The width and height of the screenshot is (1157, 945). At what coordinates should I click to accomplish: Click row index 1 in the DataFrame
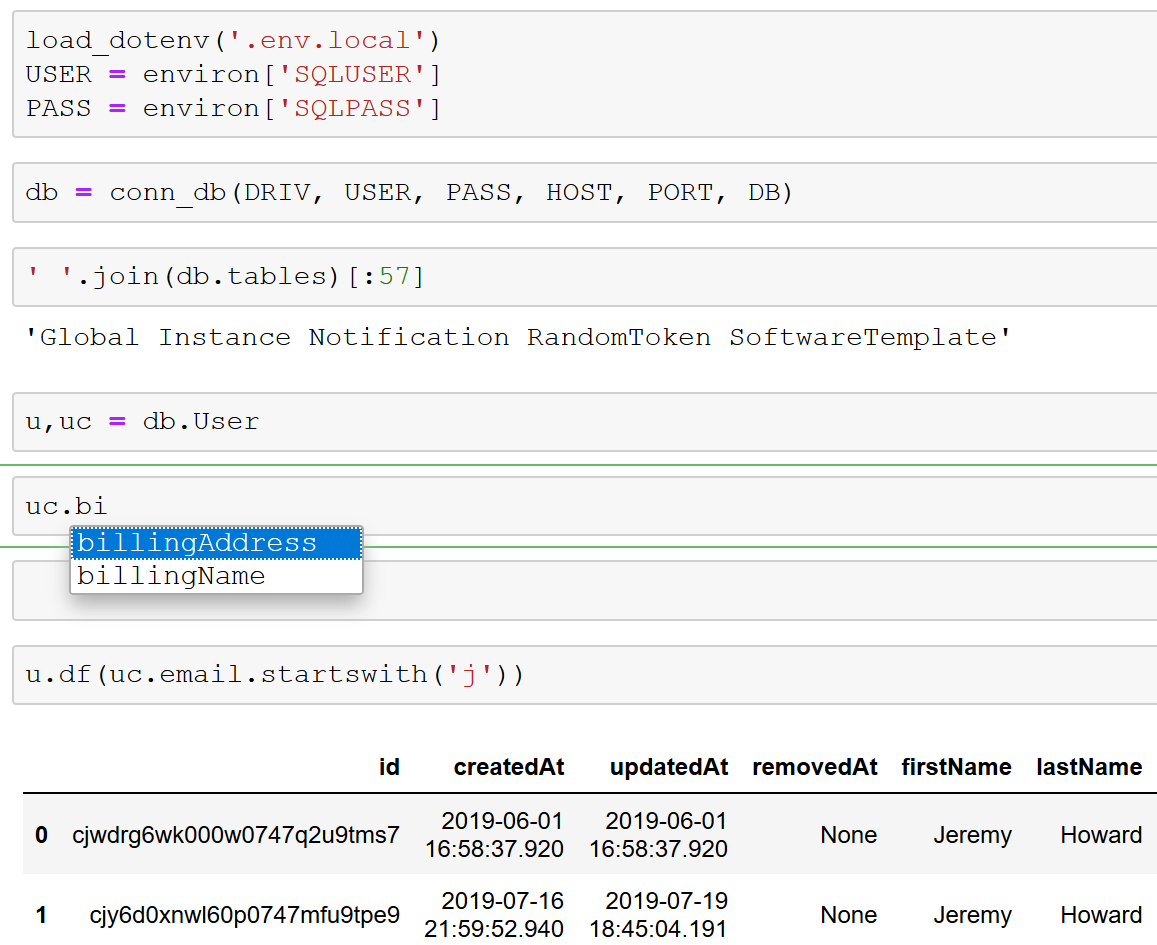40,914
